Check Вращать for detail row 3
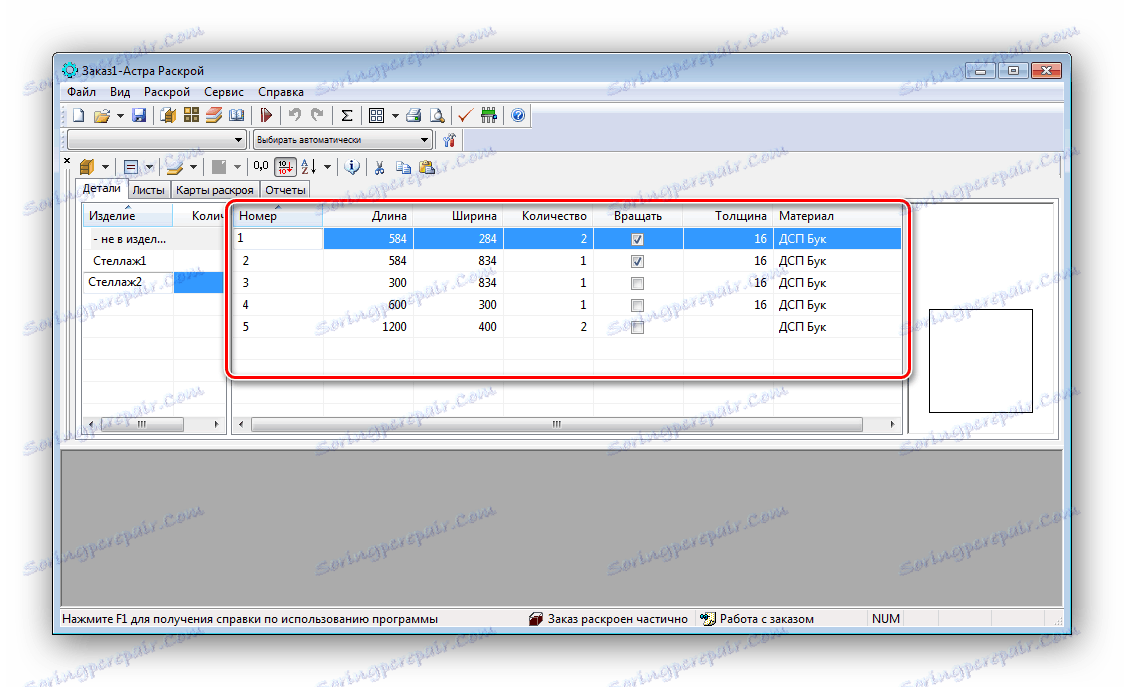 [x=637, y=283]
